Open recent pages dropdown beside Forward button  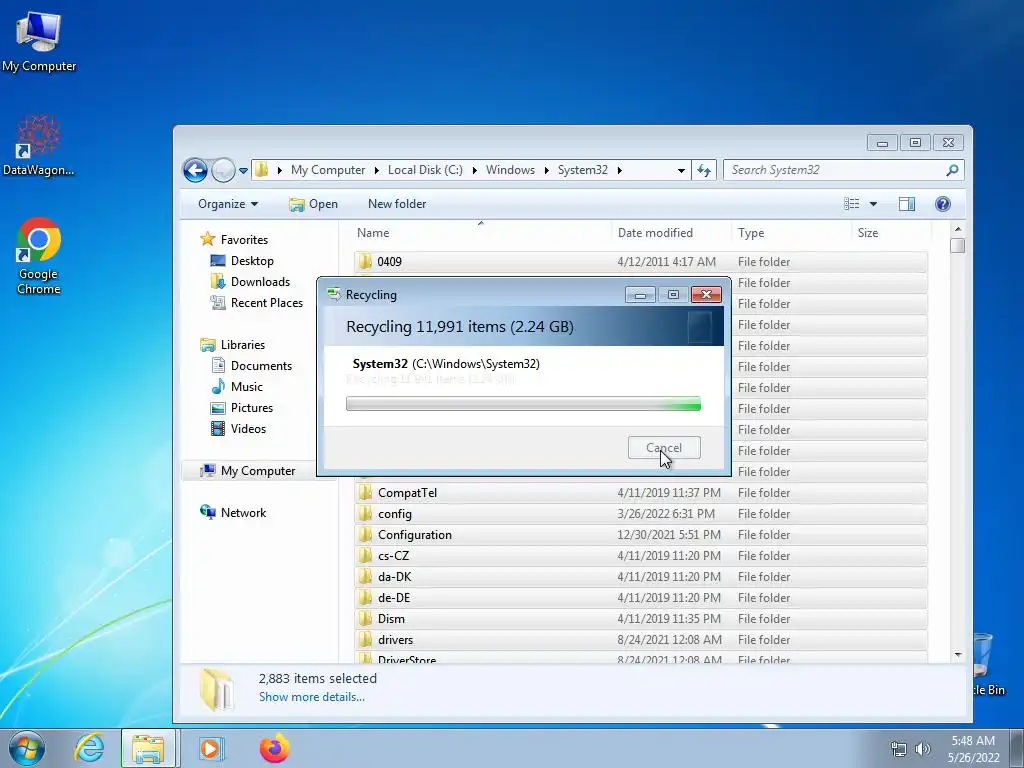(243, 170)
